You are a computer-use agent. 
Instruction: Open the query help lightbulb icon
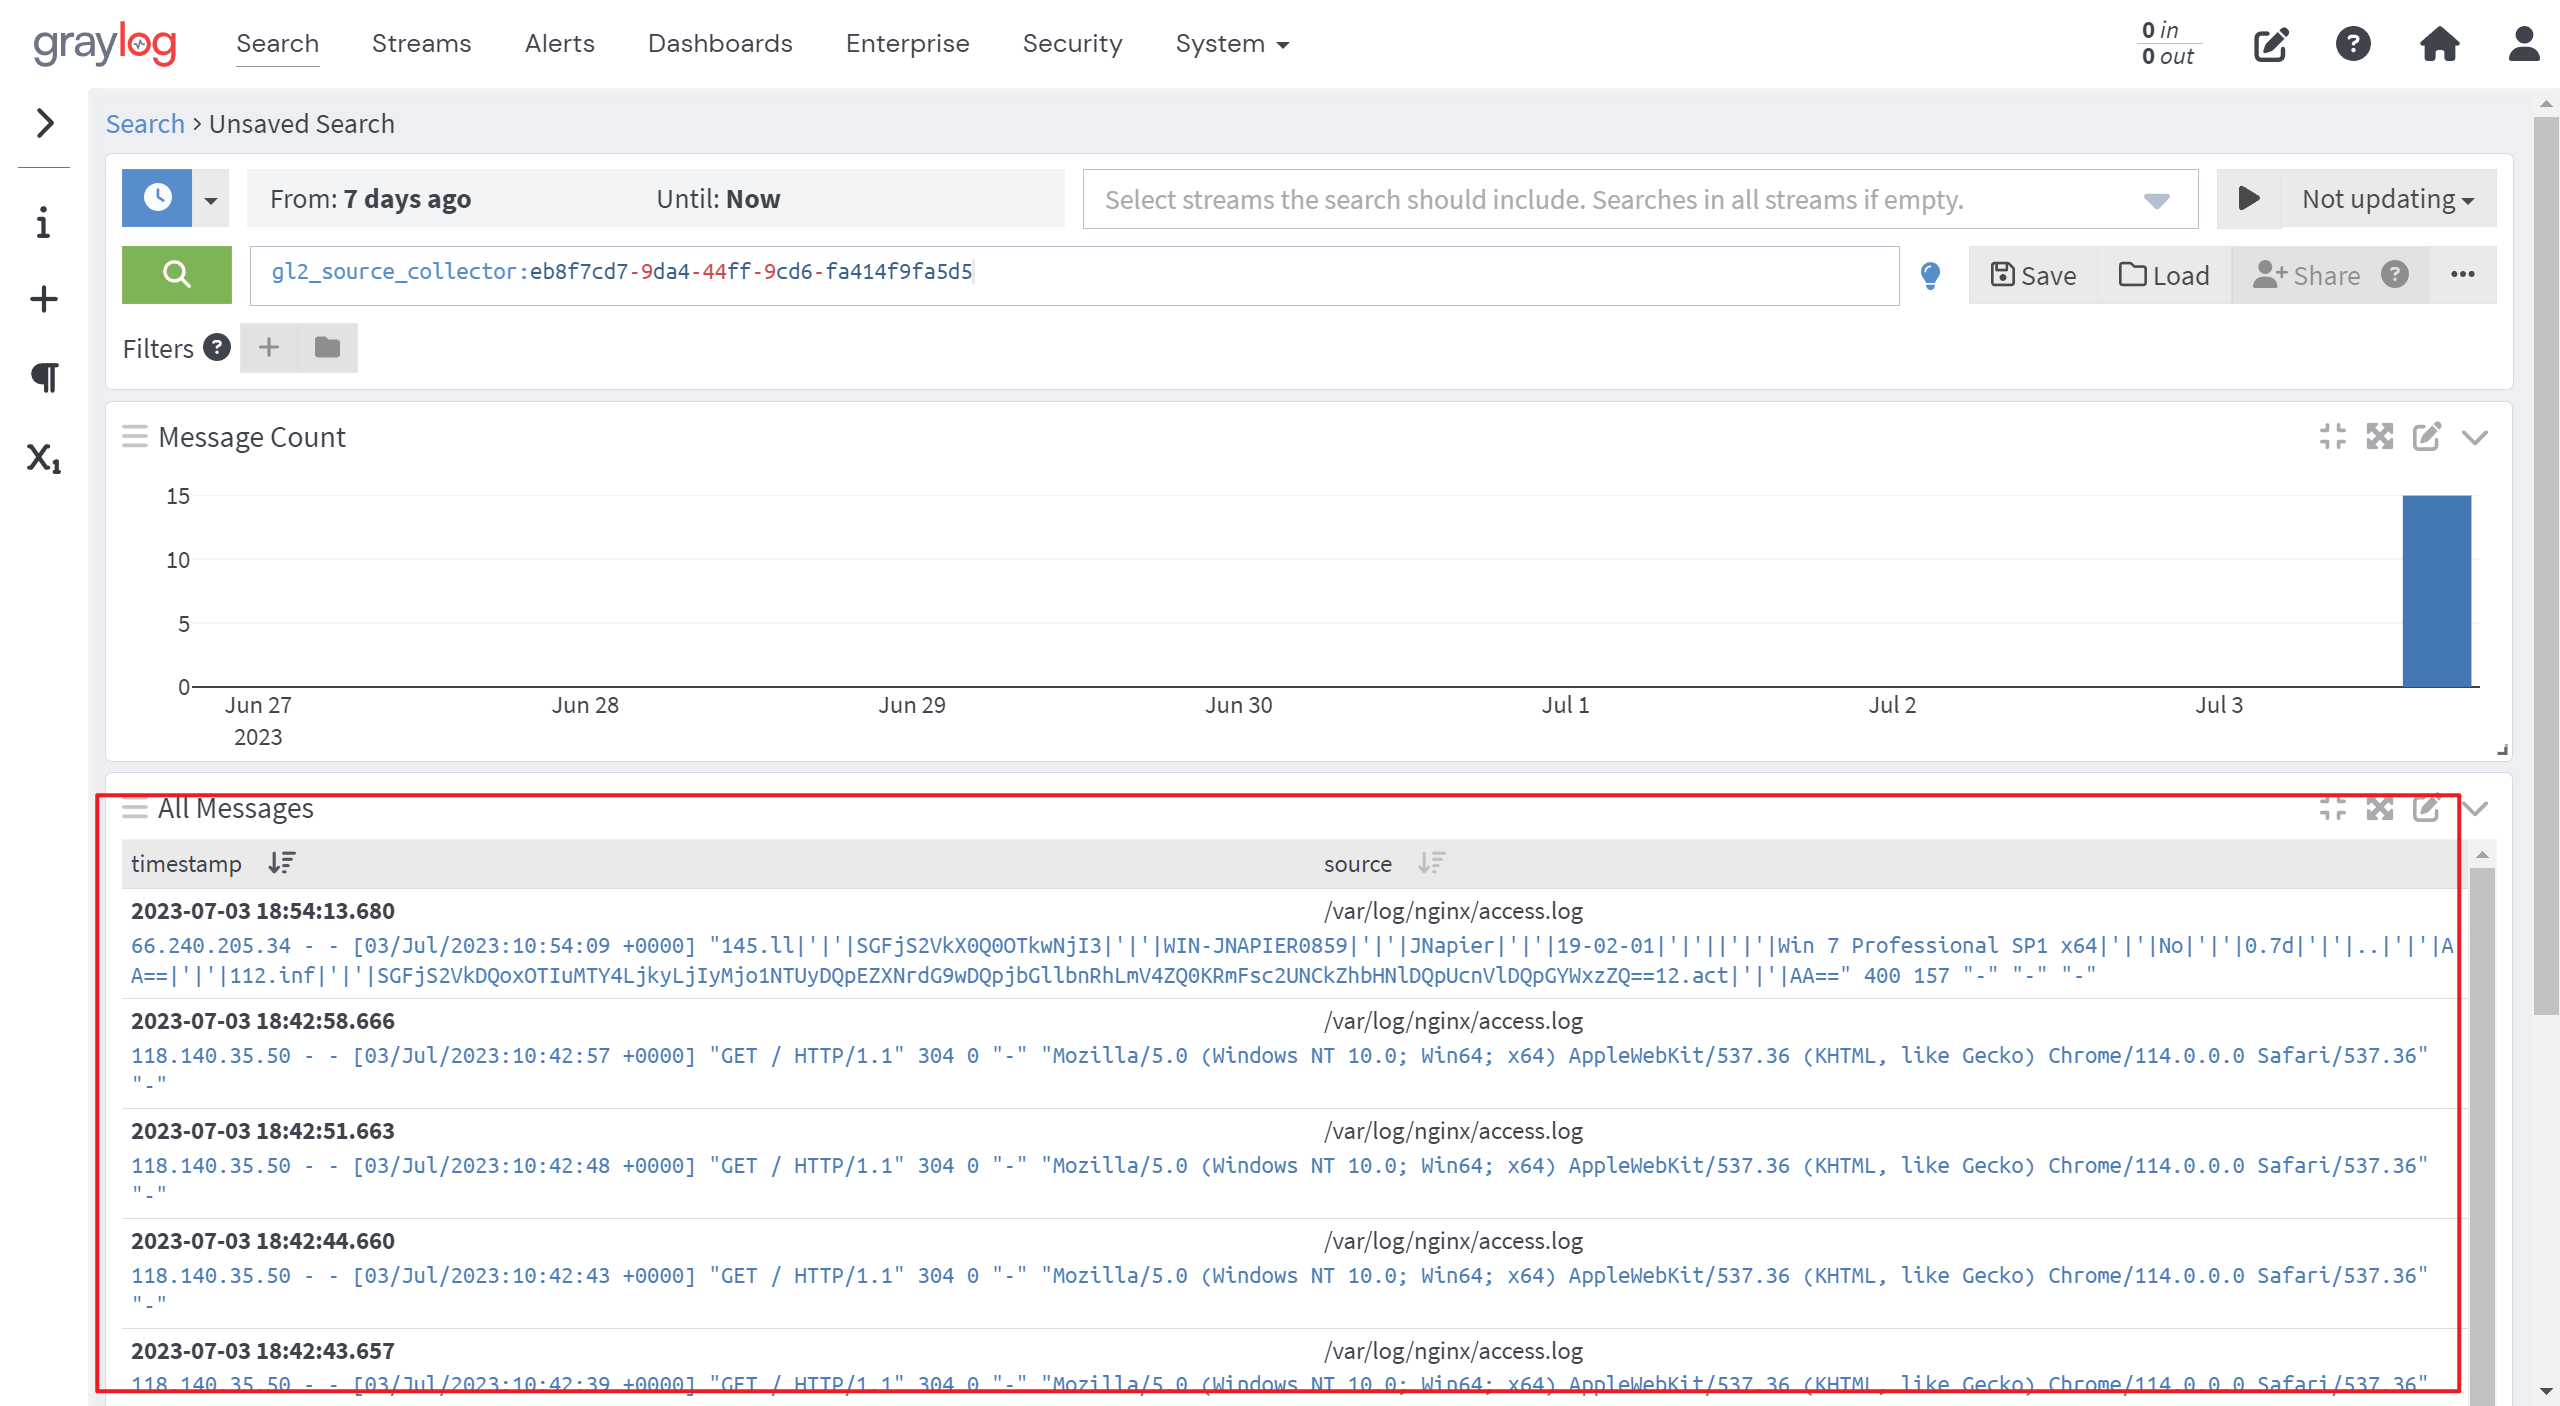coord(1930,275)
